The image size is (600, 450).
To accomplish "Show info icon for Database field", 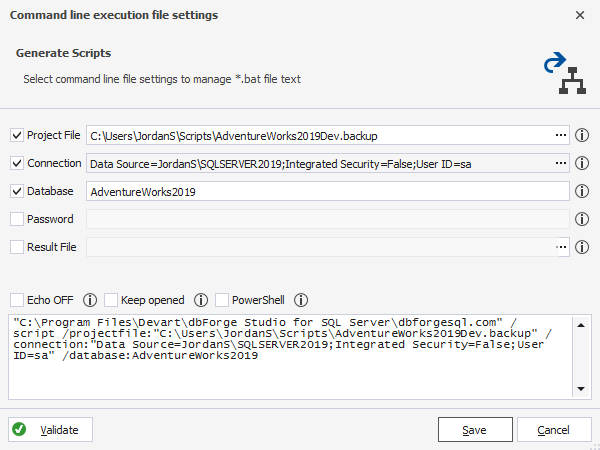I will point(582,191).
